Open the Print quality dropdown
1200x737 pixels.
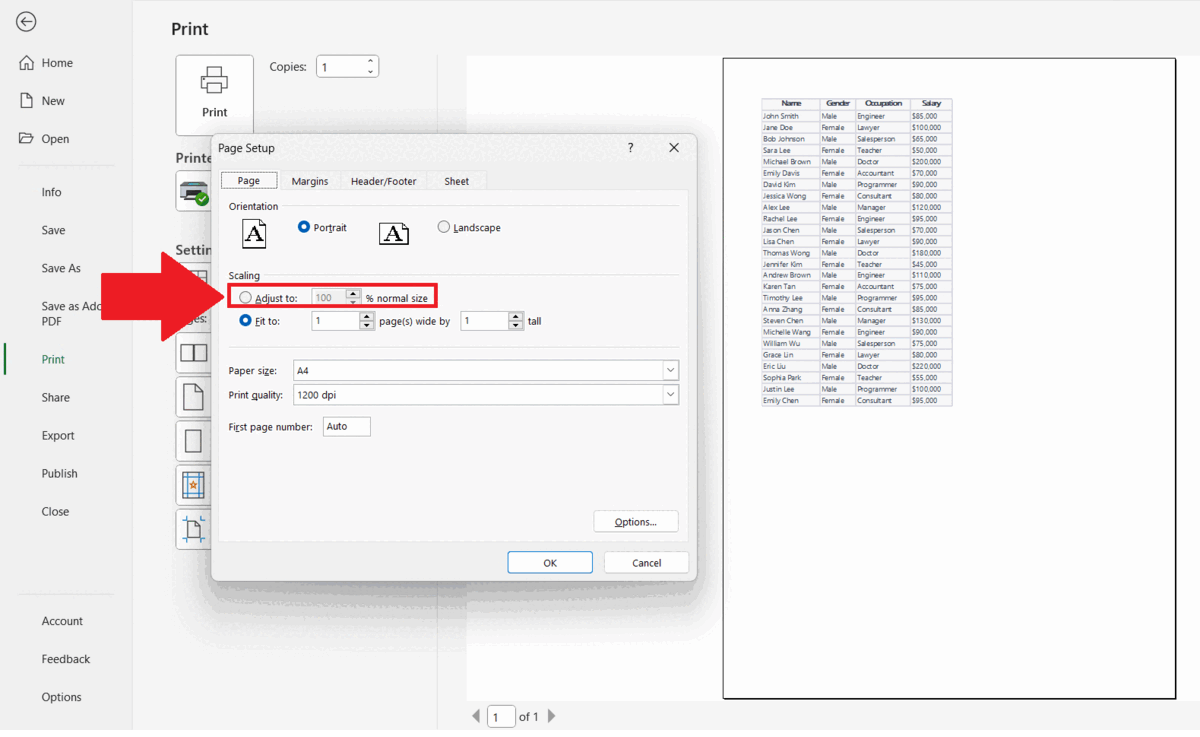pos(672,394)
